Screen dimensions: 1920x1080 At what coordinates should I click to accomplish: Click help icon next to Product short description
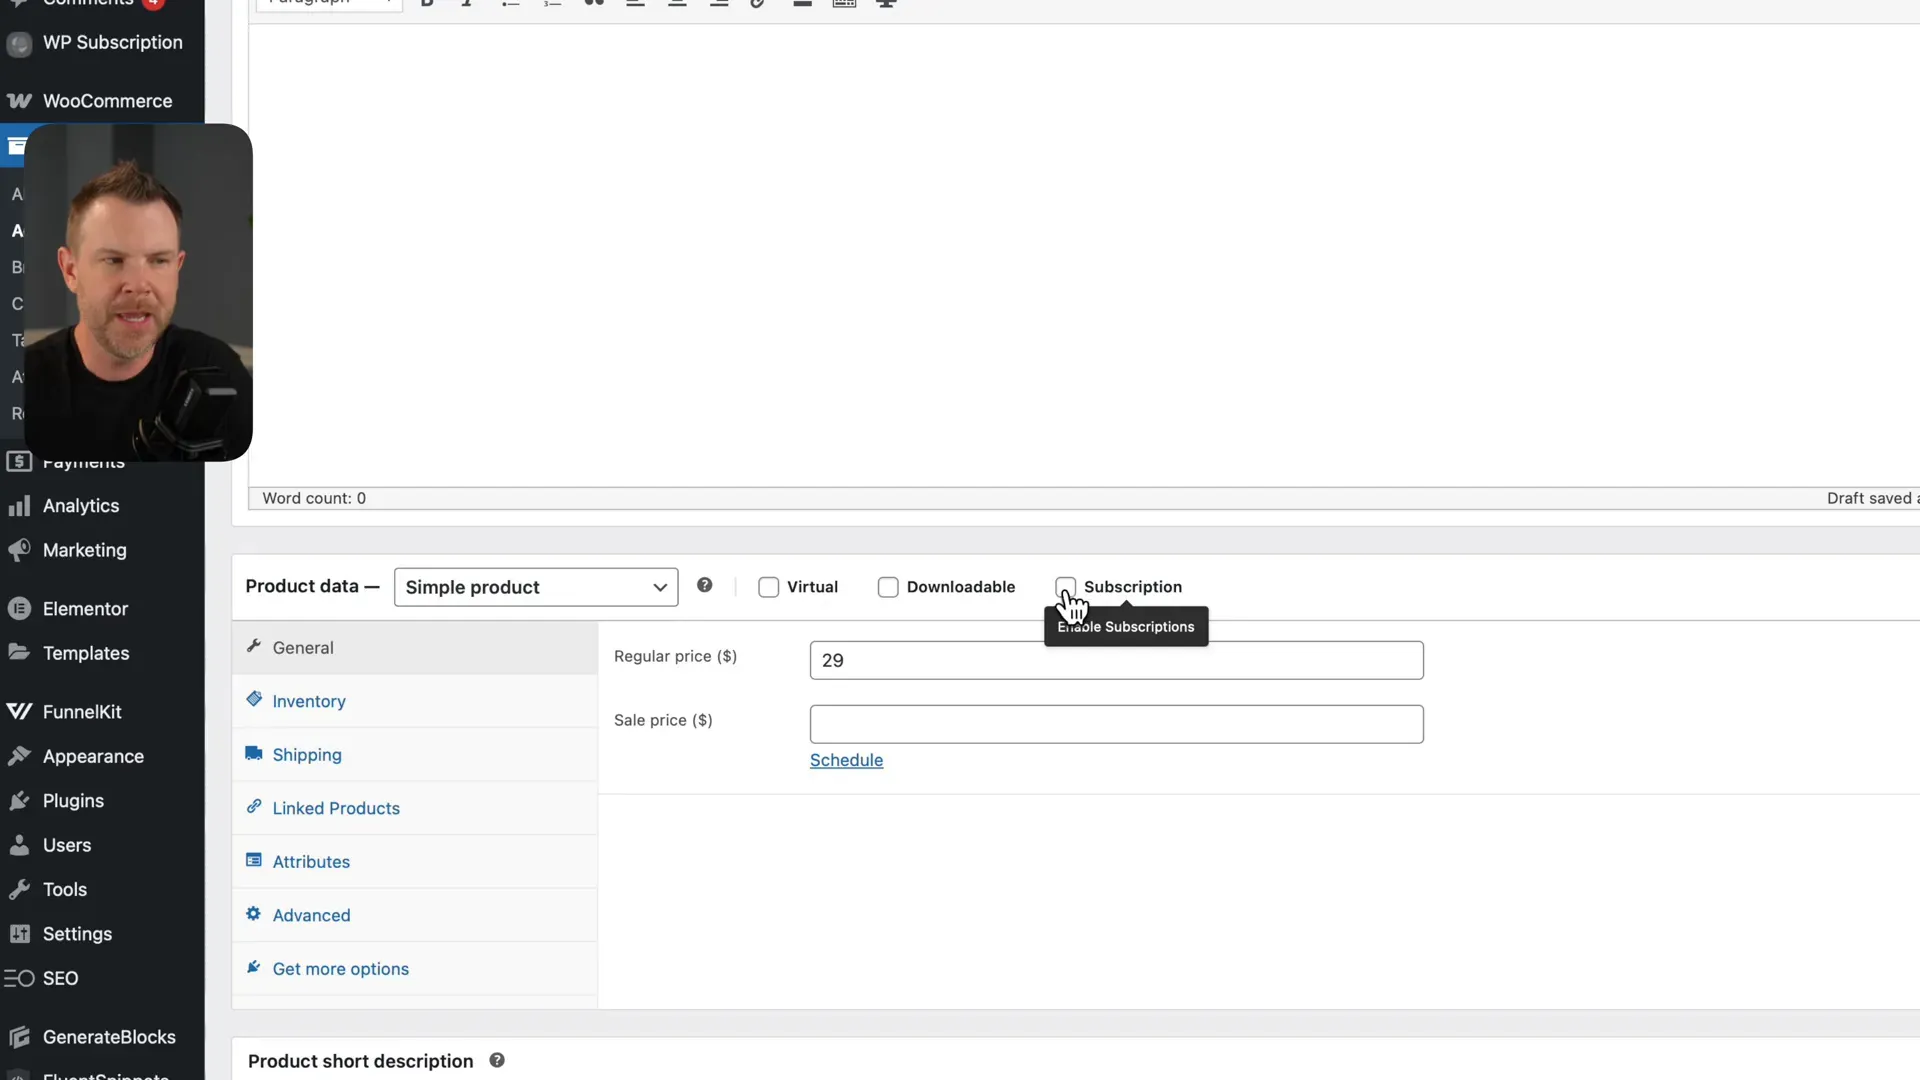point(497,1060)
